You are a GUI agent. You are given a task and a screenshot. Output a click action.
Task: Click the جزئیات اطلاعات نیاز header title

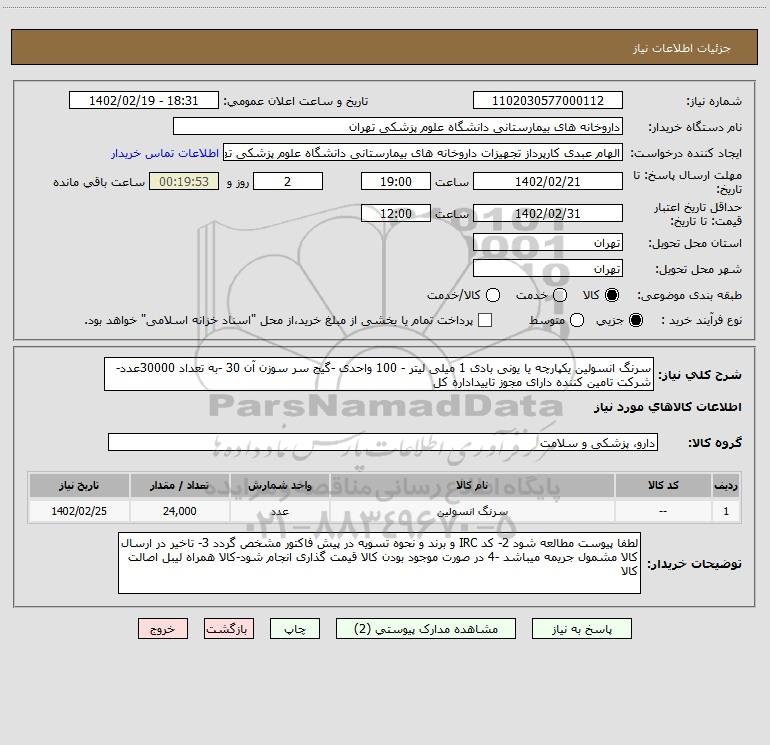click(682, 48)
